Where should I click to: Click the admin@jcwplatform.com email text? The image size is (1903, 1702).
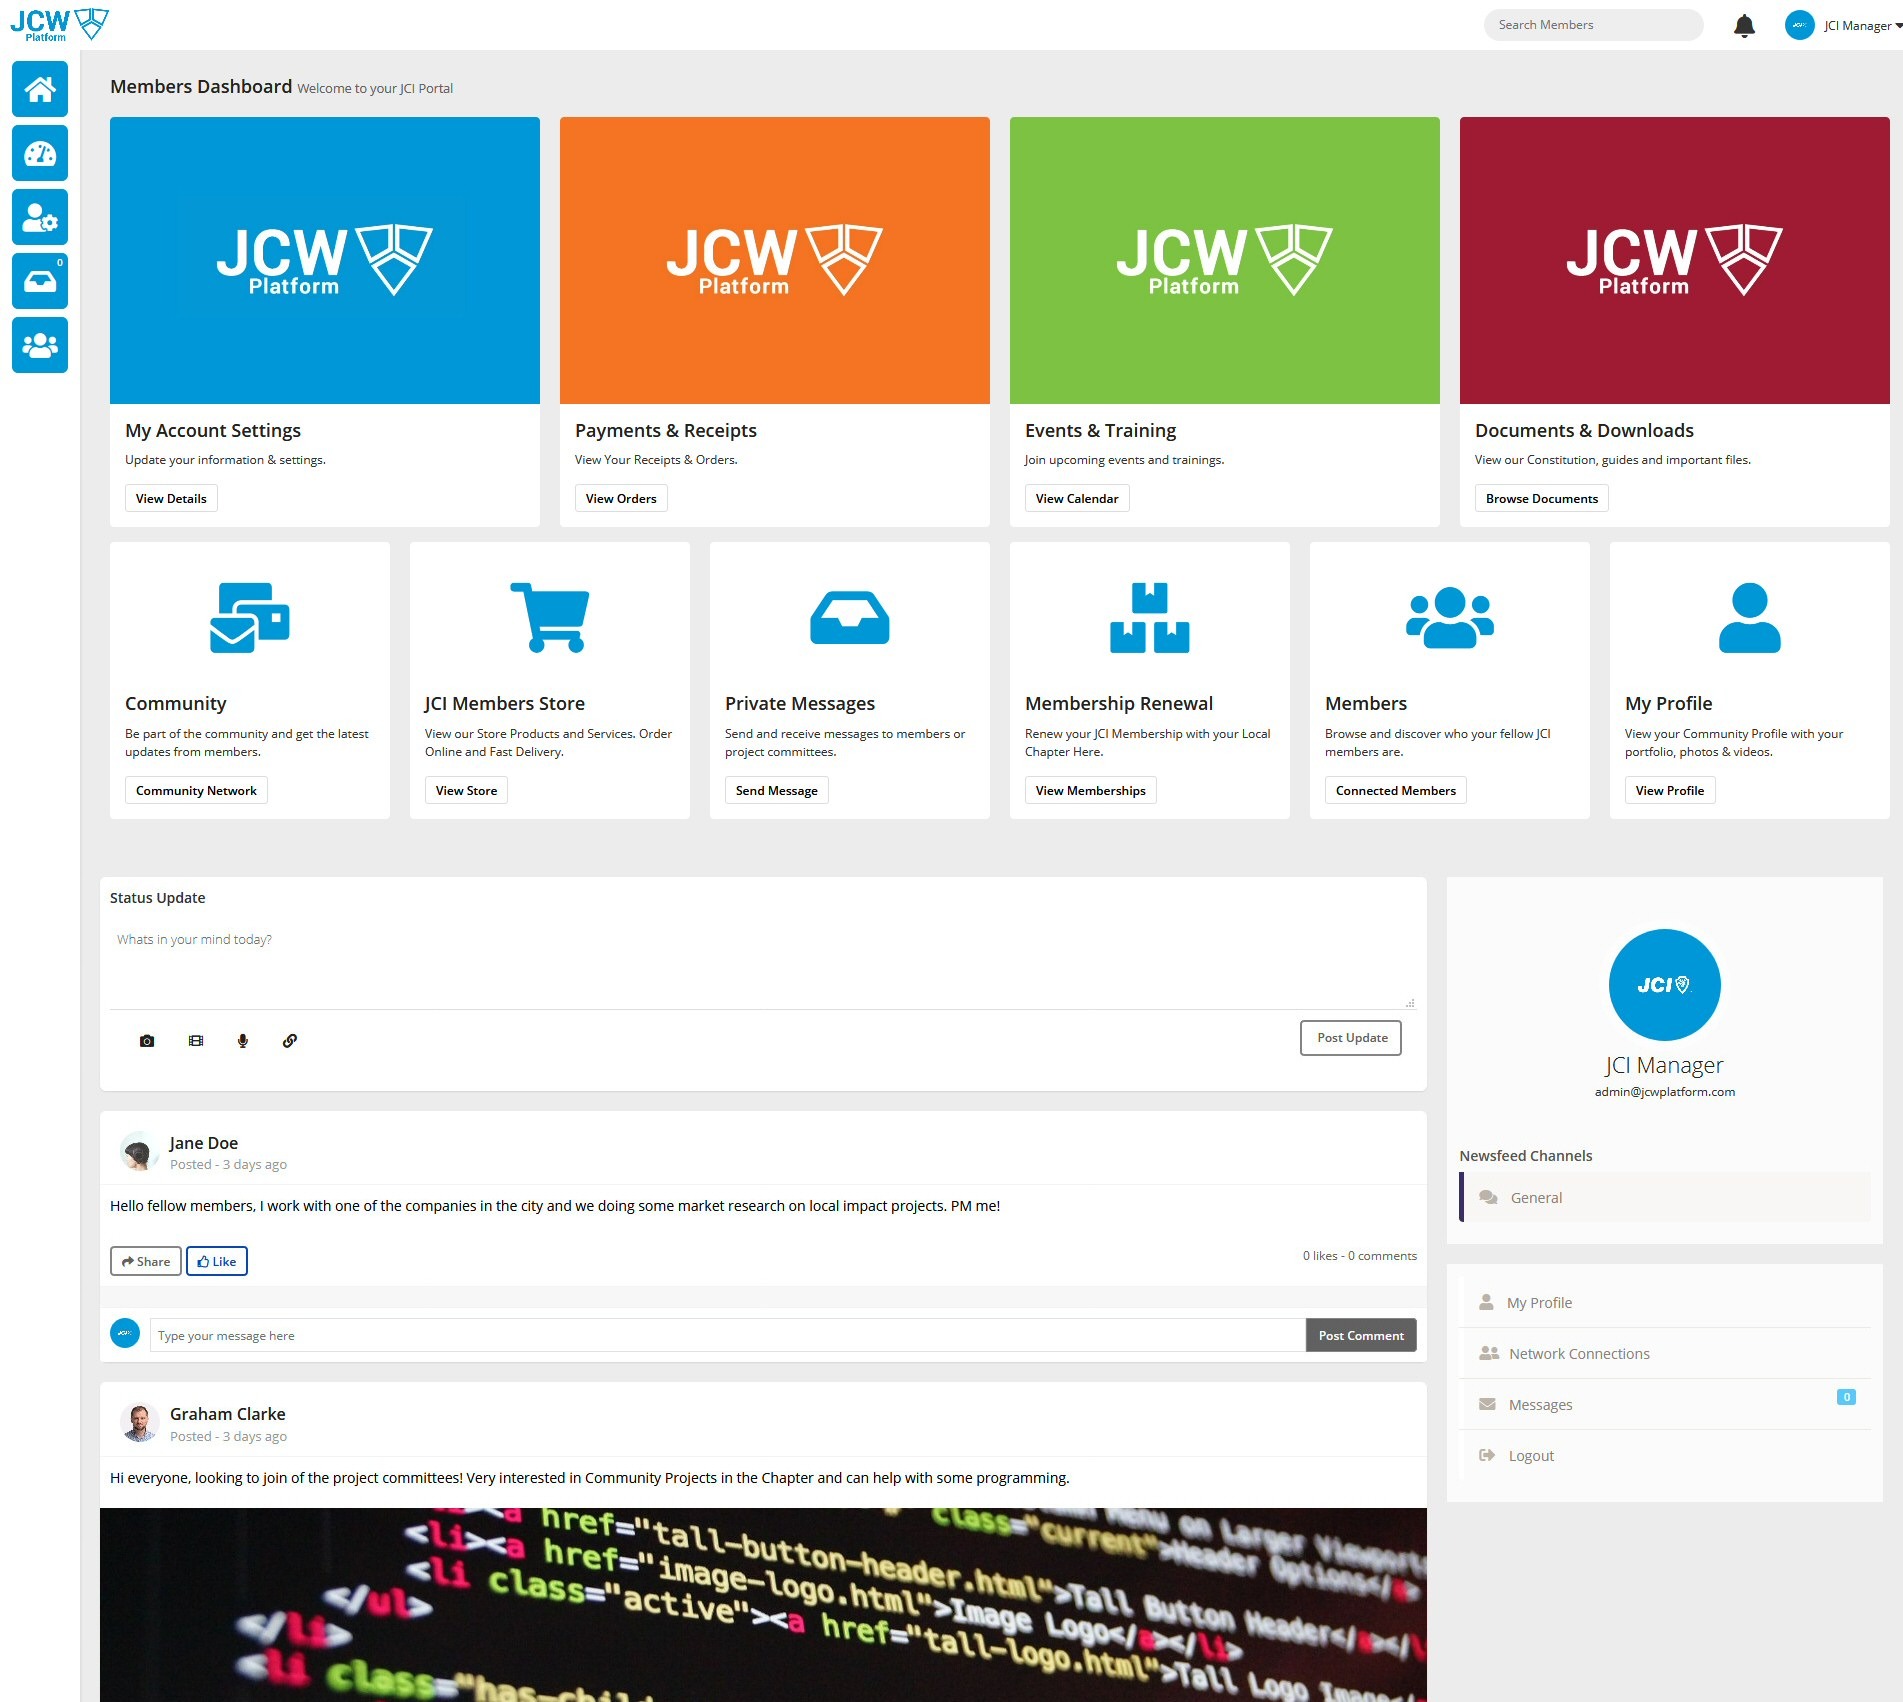point(1664,1091)
